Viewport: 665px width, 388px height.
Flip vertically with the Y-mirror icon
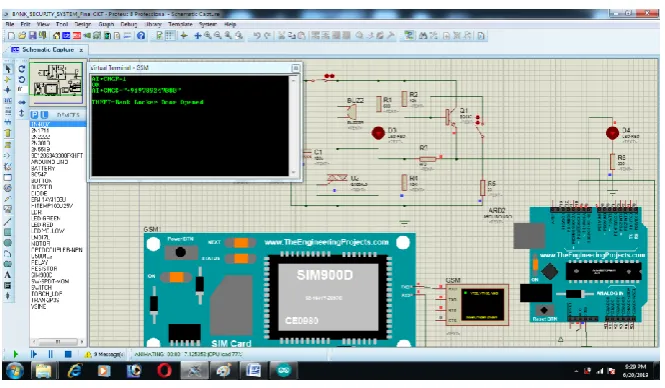(x=22, y=113)
